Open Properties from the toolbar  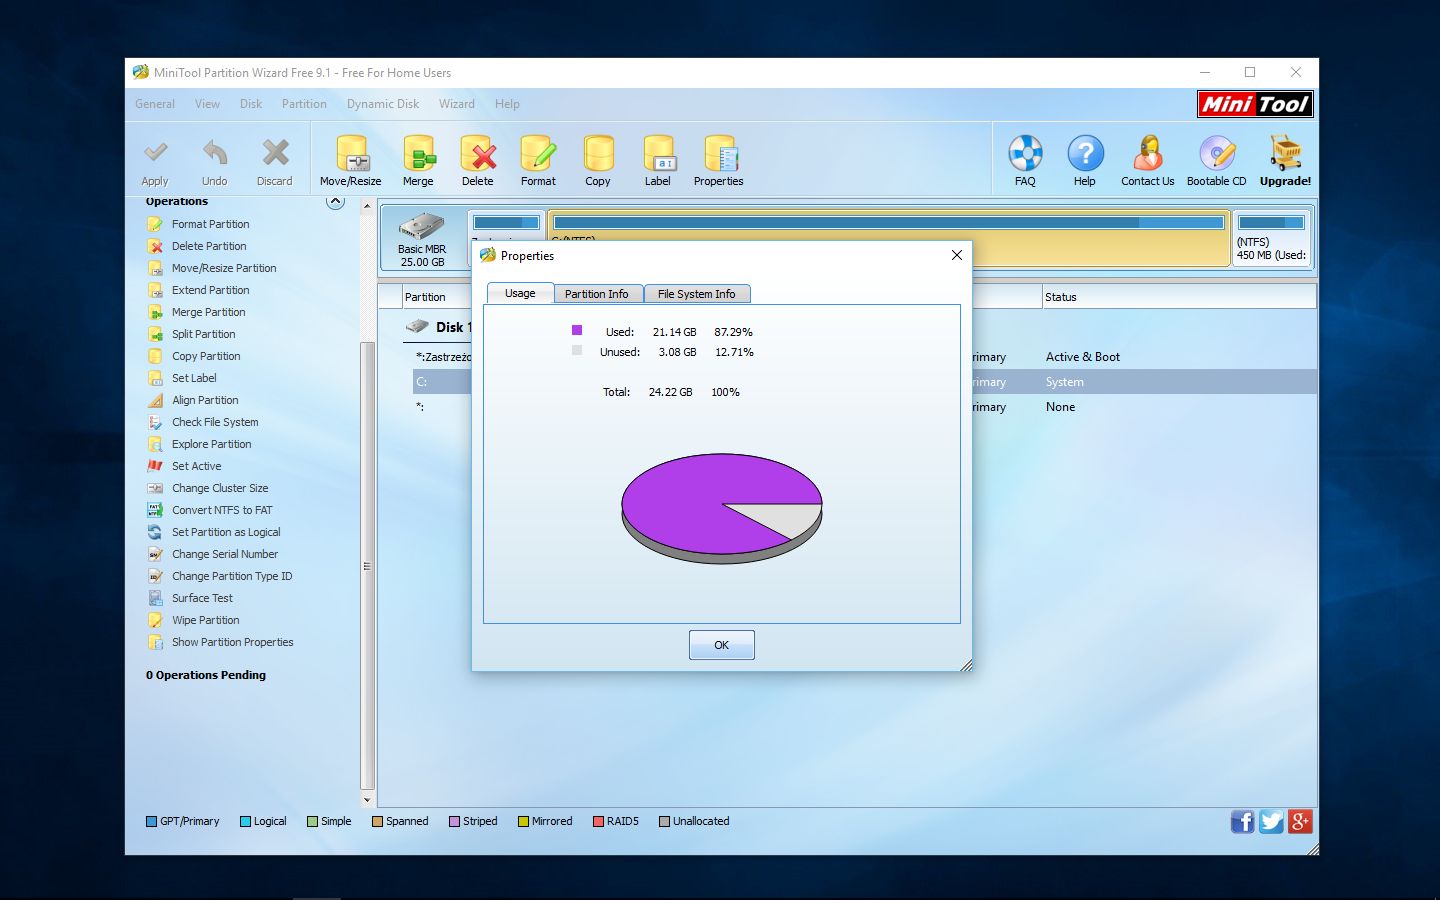coord(719,154)
